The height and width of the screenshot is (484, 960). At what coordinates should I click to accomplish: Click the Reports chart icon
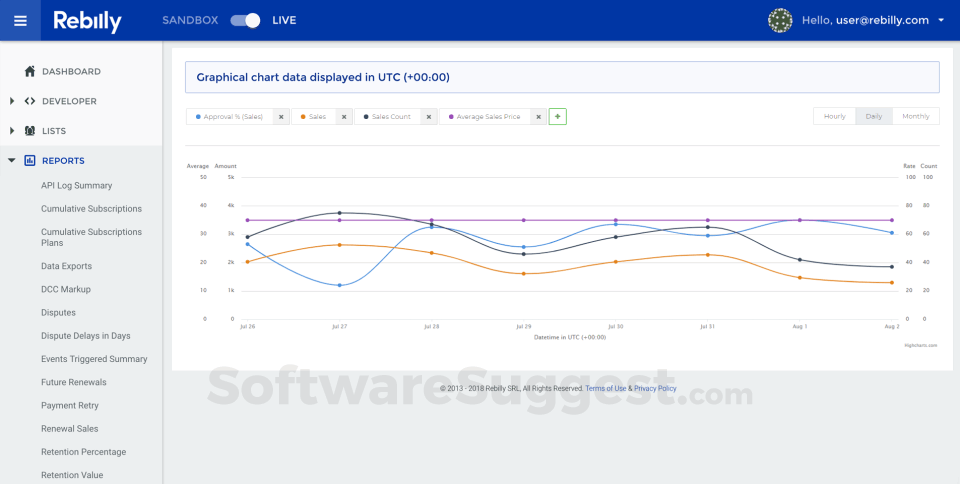coord(30,160)
